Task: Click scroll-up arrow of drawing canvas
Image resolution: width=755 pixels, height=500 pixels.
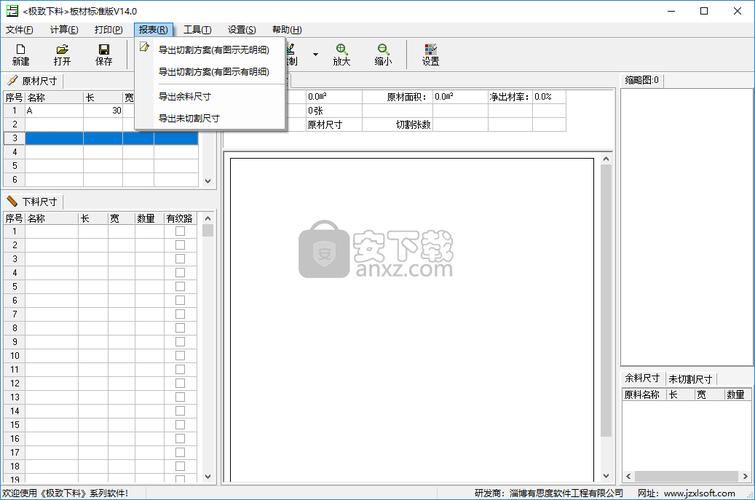Action: (x=606, y=158)
